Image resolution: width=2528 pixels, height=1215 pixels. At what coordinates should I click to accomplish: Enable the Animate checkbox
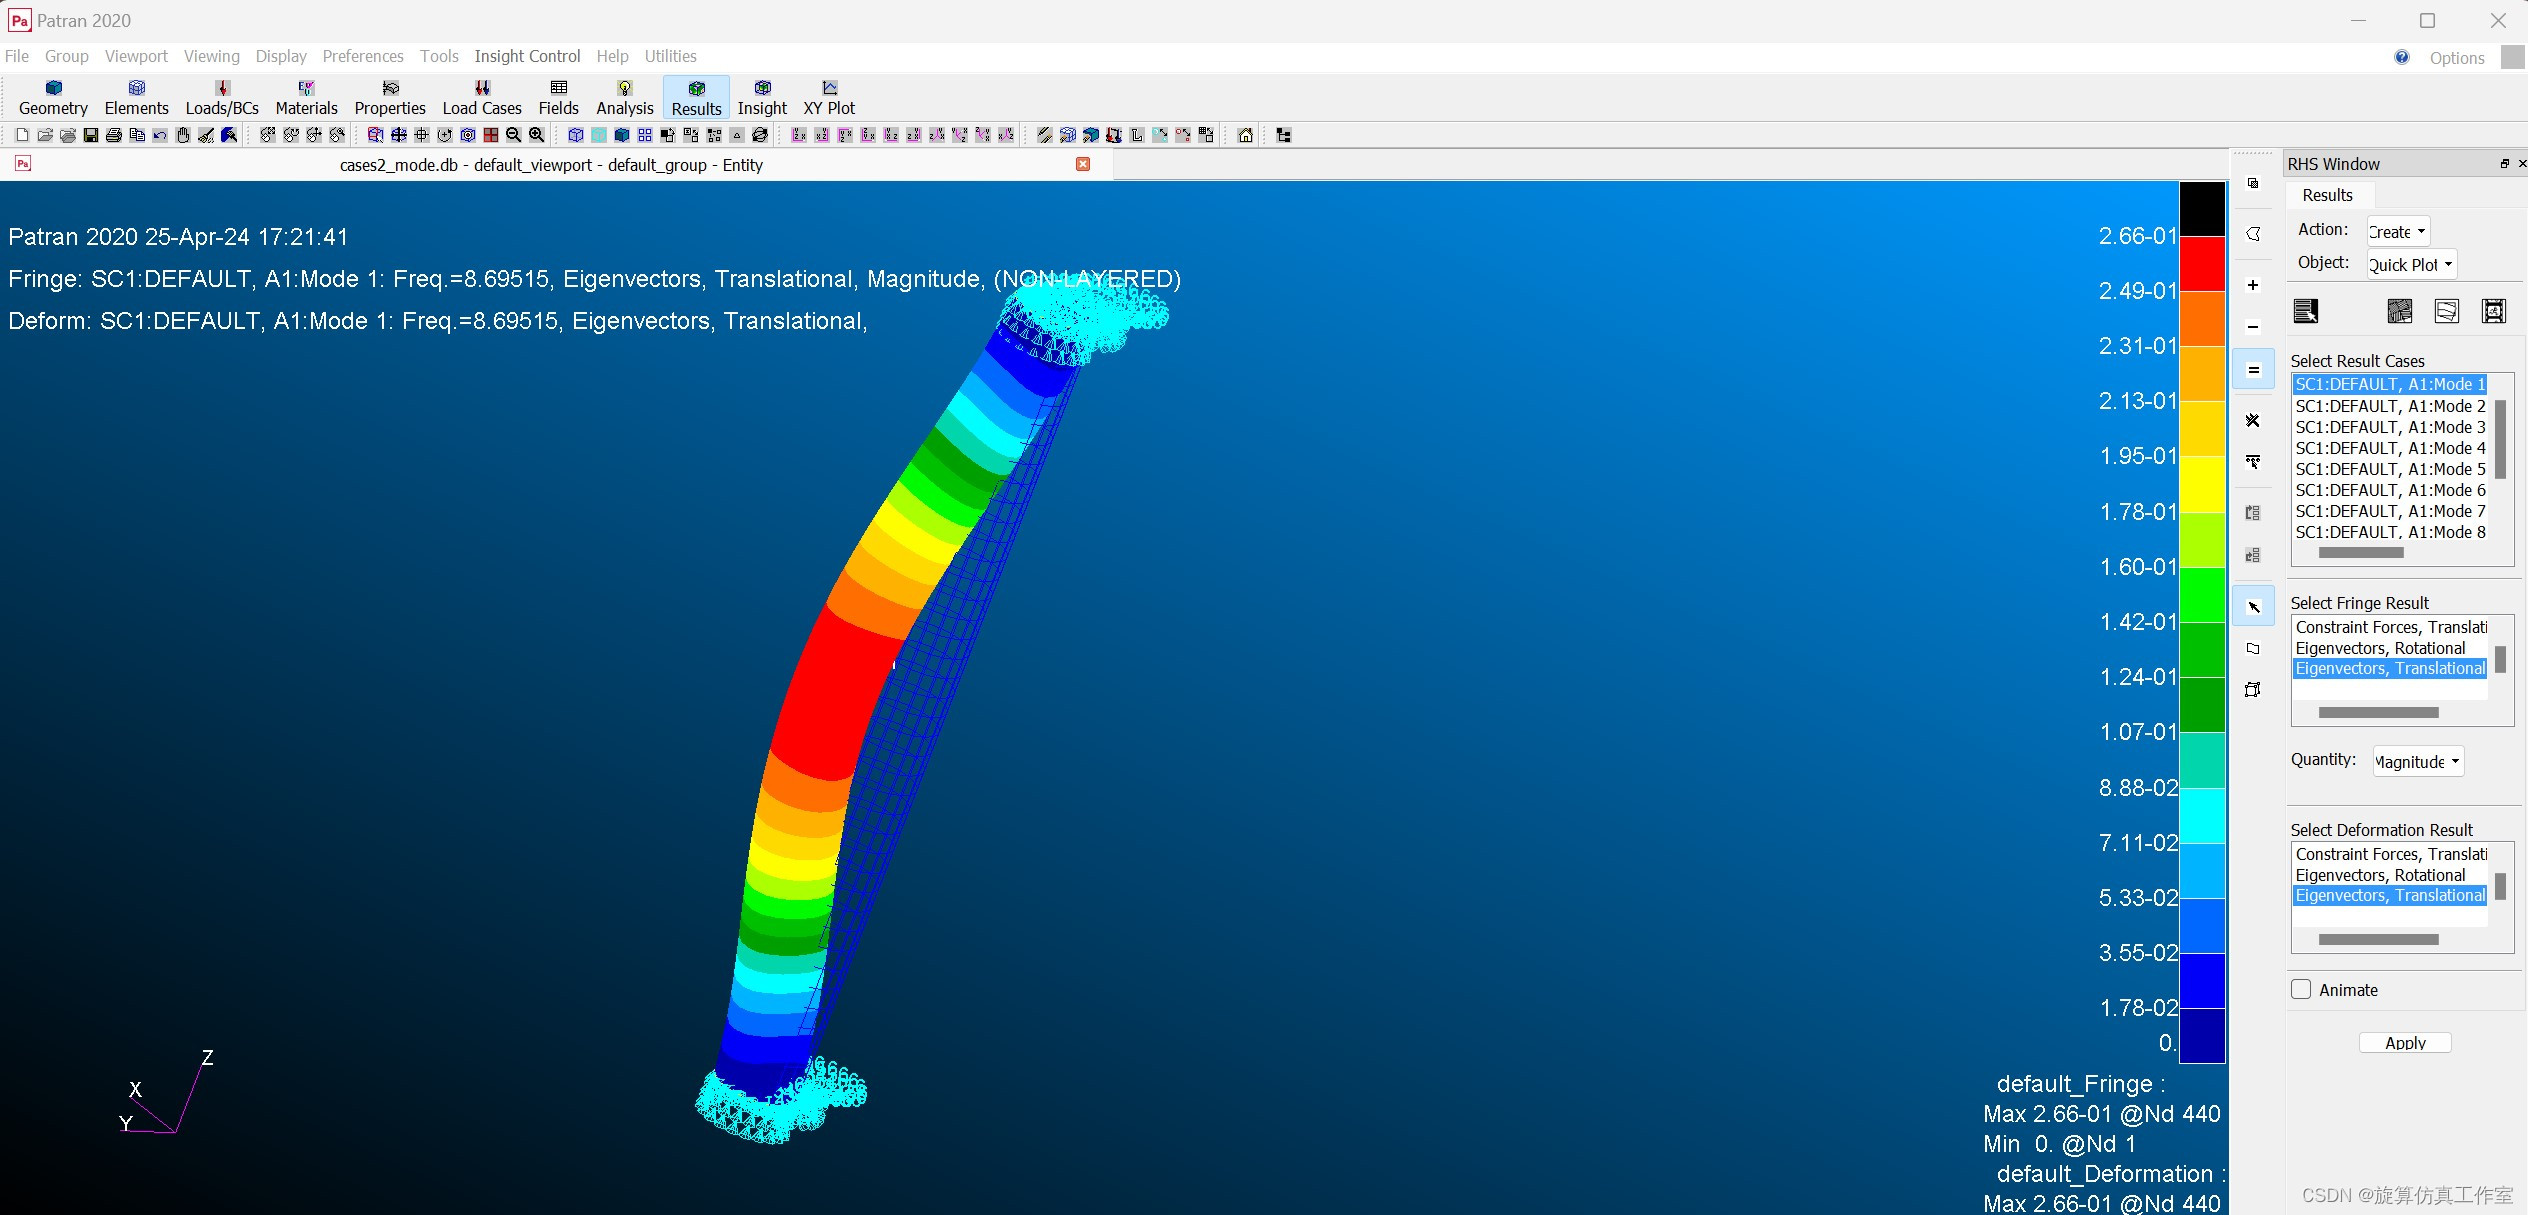pos(2301,989)
